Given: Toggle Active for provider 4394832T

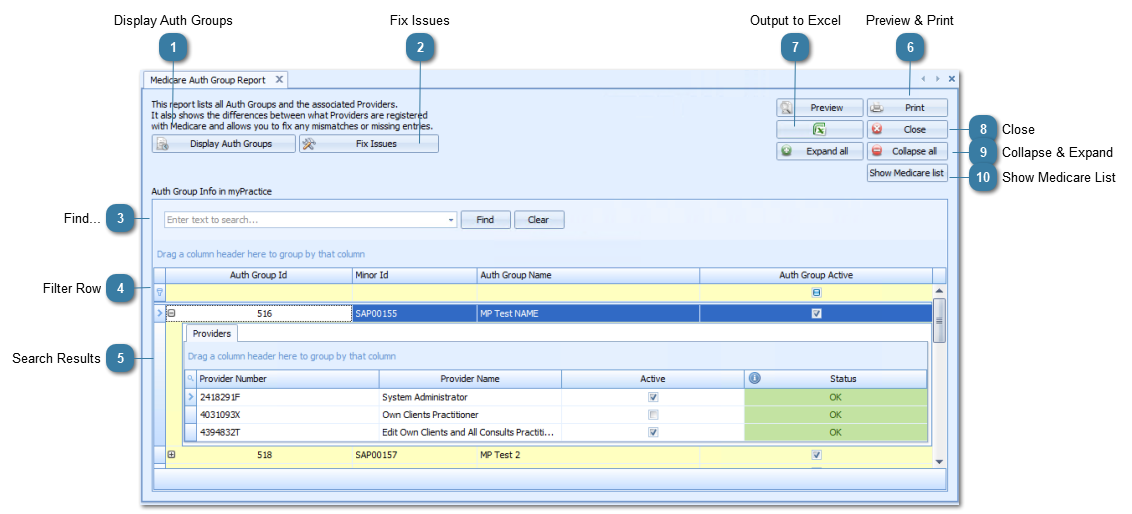Looking at the screenshot, I should point(653,432).
